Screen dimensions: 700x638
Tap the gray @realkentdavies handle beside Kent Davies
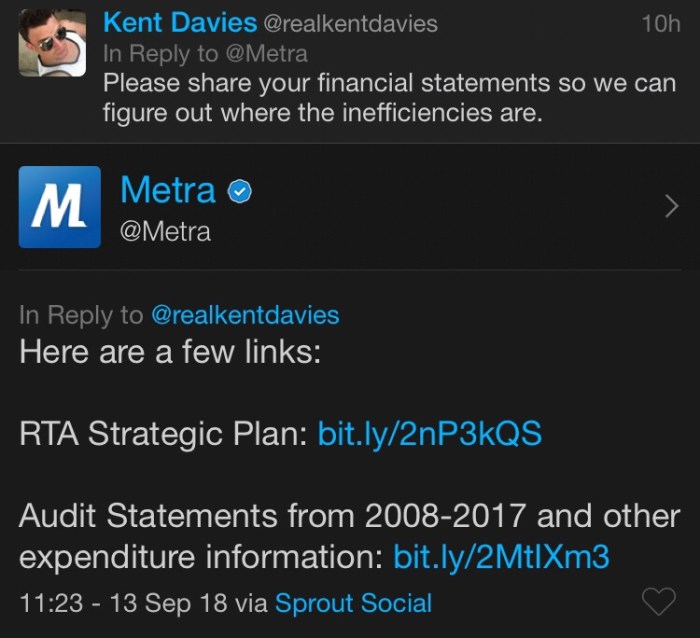coord(350,24)
